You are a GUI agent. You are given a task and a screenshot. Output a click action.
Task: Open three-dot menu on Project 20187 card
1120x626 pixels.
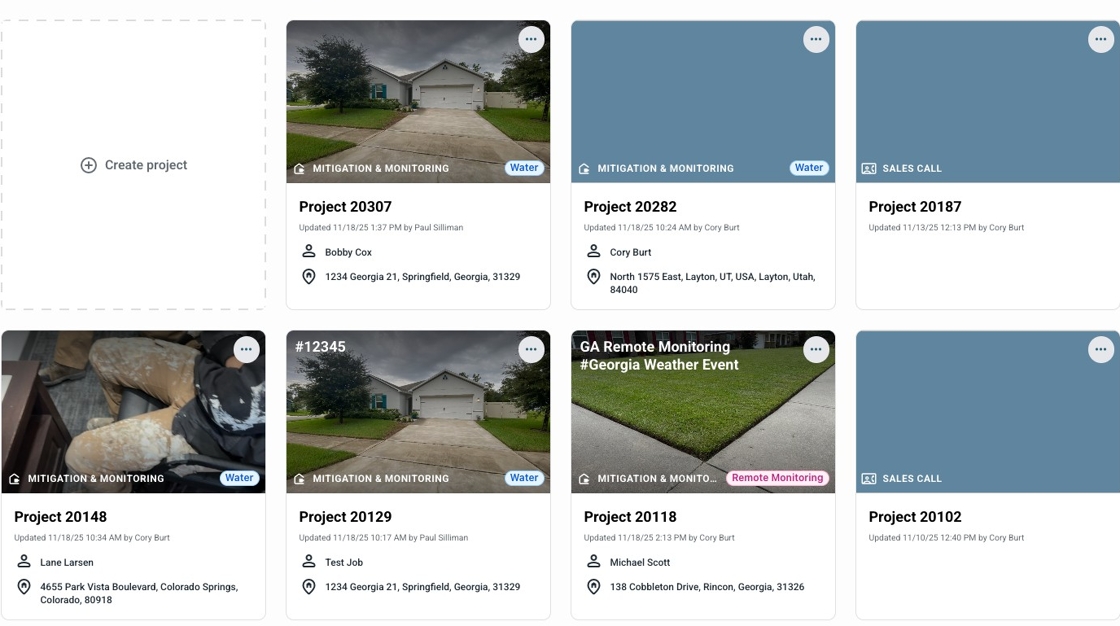pos(1101,39)
